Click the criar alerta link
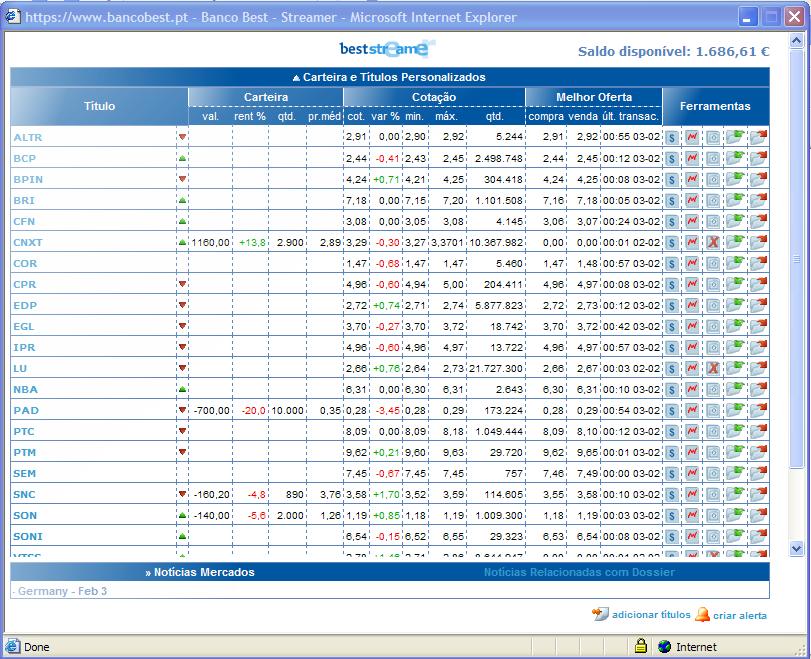The width and height of the screenshot is (811, 659). 739,615
